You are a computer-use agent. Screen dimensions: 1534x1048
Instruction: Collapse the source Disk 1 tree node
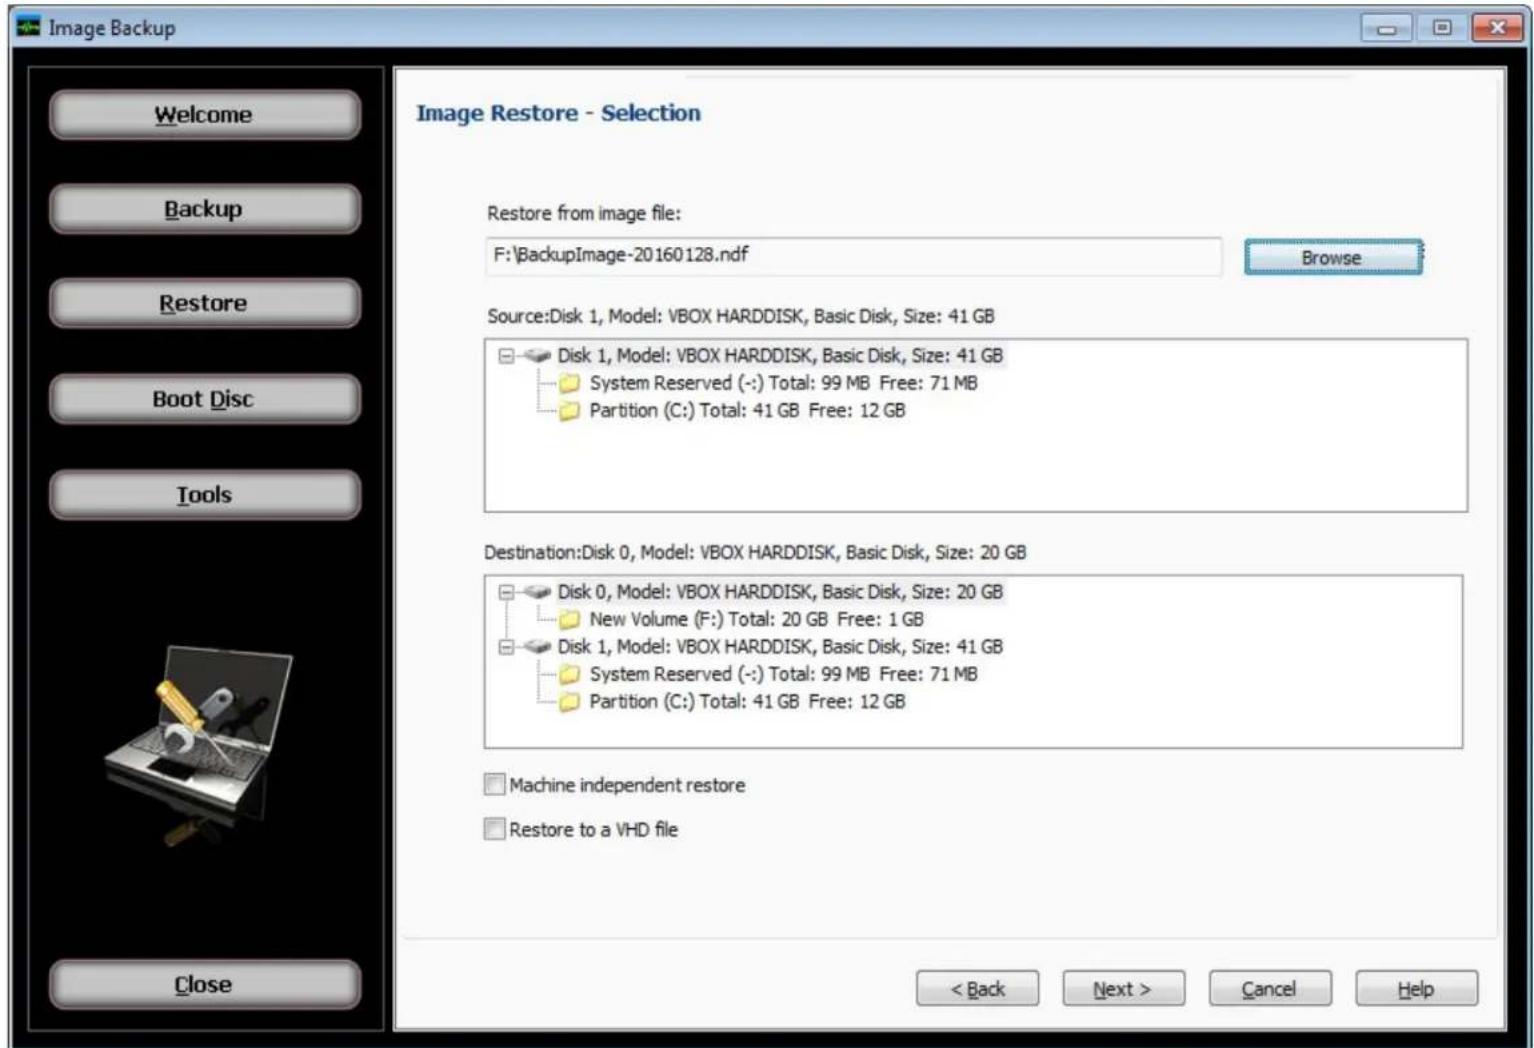click(x=506, y=356)
